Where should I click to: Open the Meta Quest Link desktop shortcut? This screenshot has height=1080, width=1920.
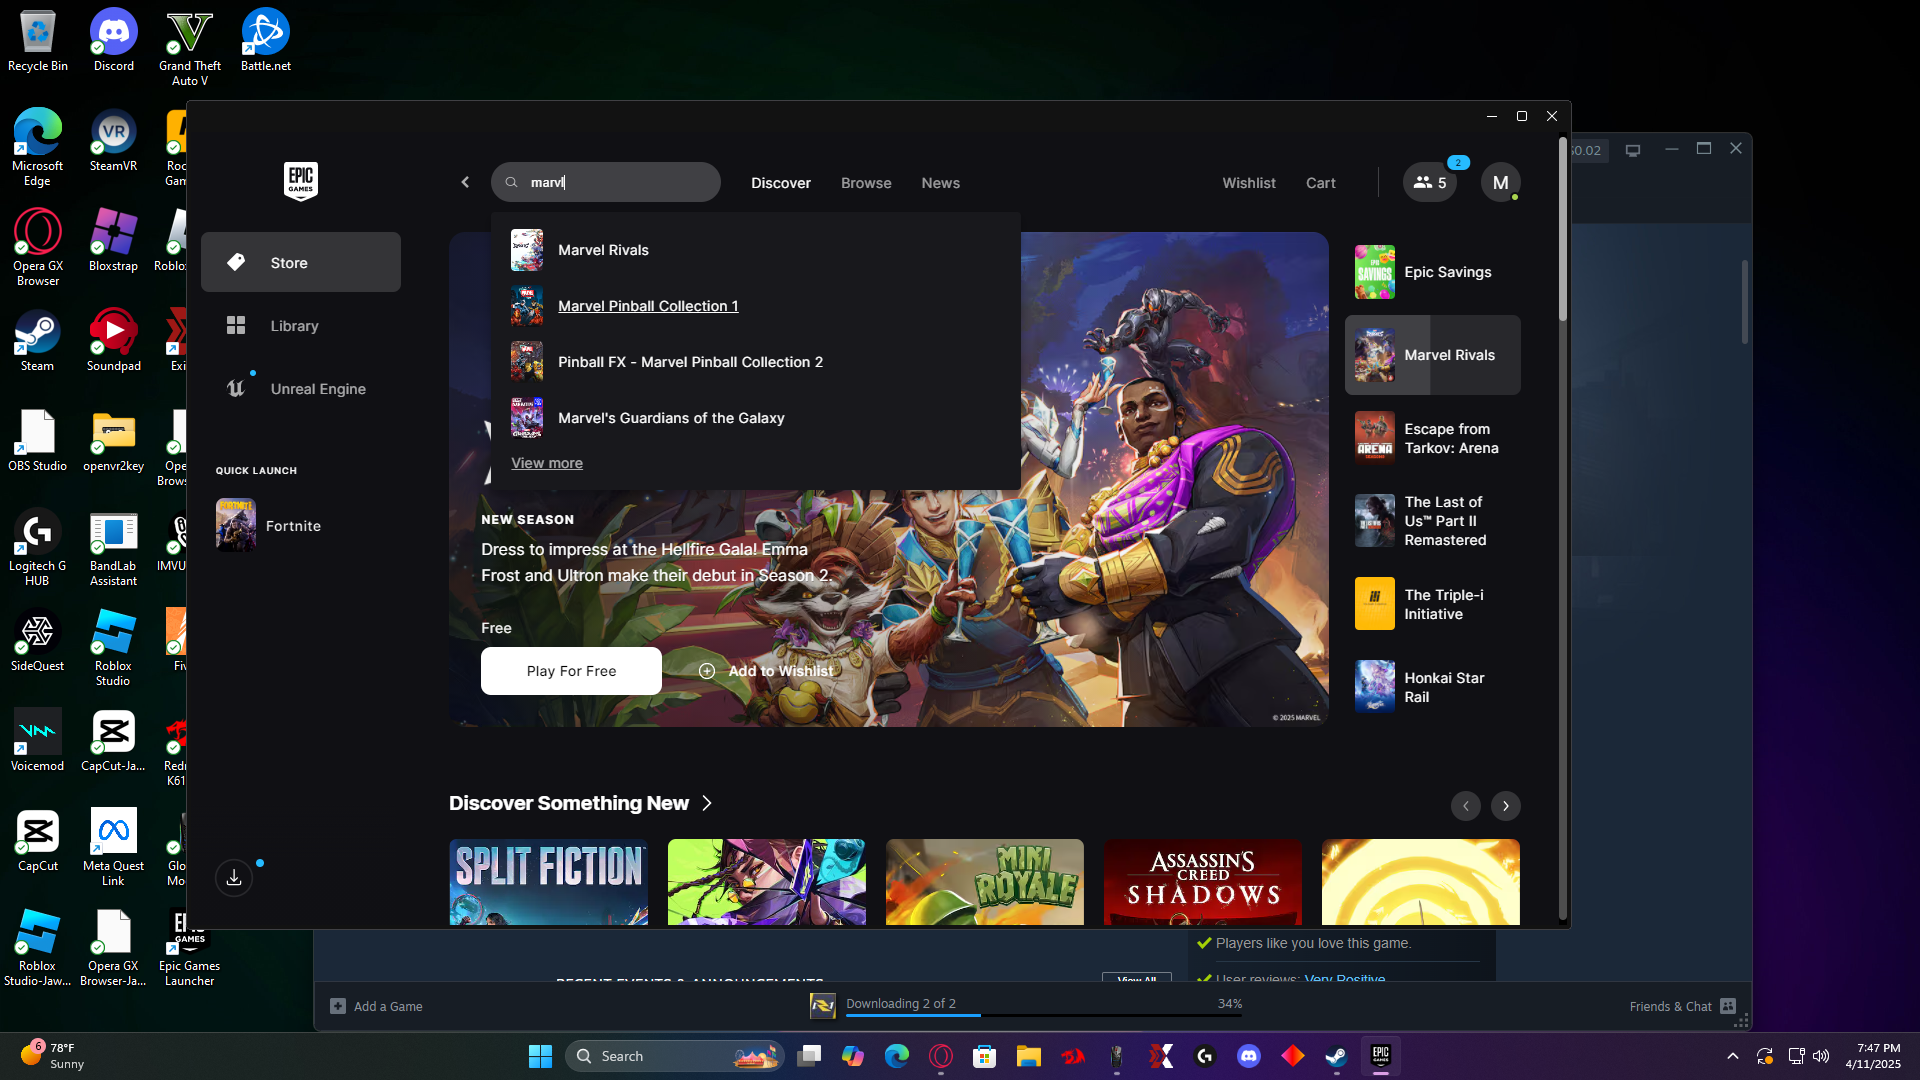pyautogui.click(x=114, y=848)
